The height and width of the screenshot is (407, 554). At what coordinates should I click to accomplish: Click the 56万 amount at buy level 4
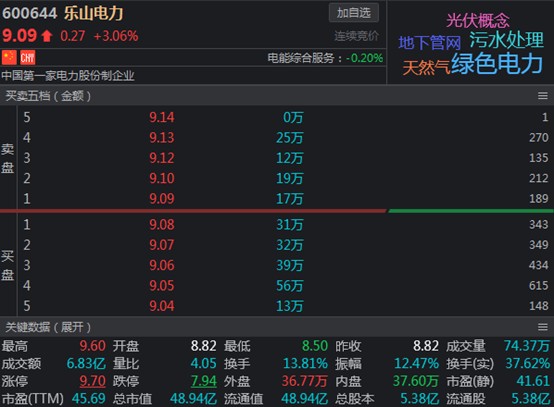point(289,286)
